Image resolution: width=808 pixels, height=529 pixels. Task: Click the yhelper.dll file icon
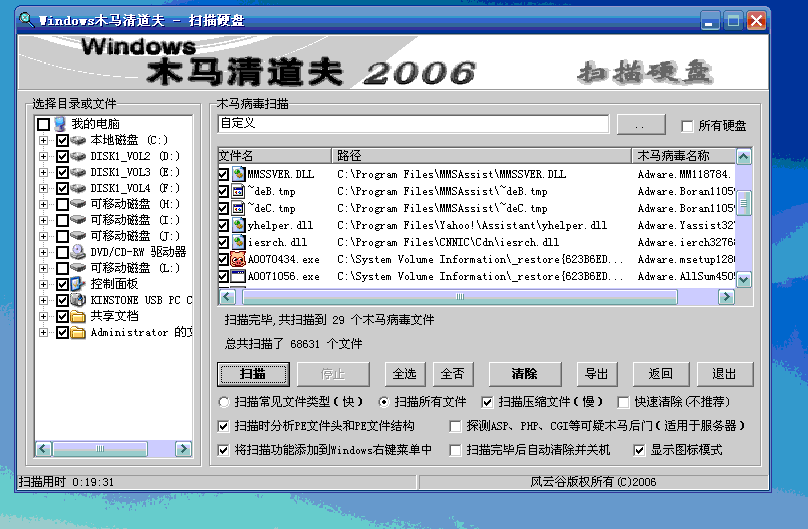tap(238, 225)
